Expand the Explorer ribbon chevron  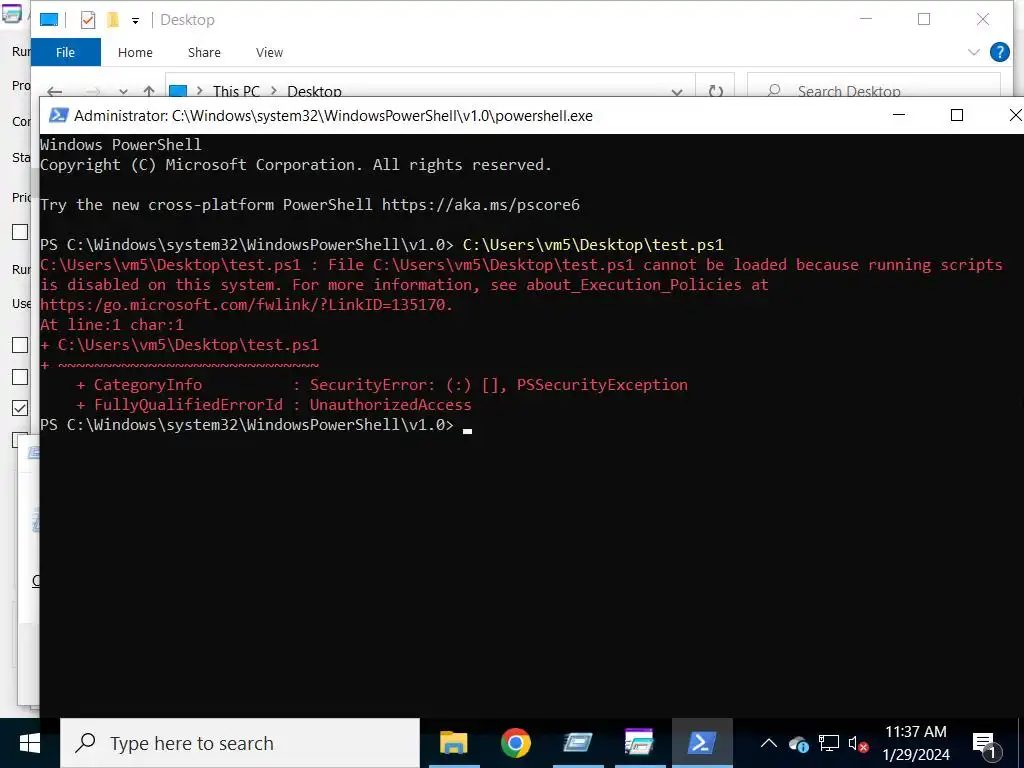point(973,52)
